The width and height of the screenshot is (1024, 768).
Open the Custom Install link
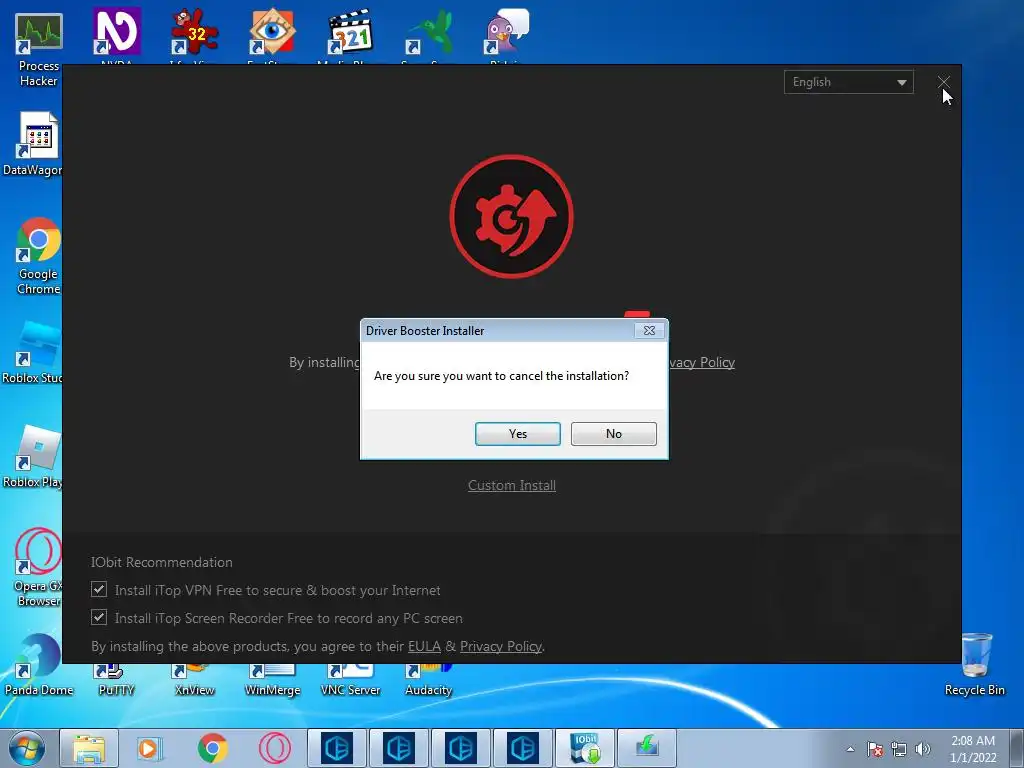point(512,485)
